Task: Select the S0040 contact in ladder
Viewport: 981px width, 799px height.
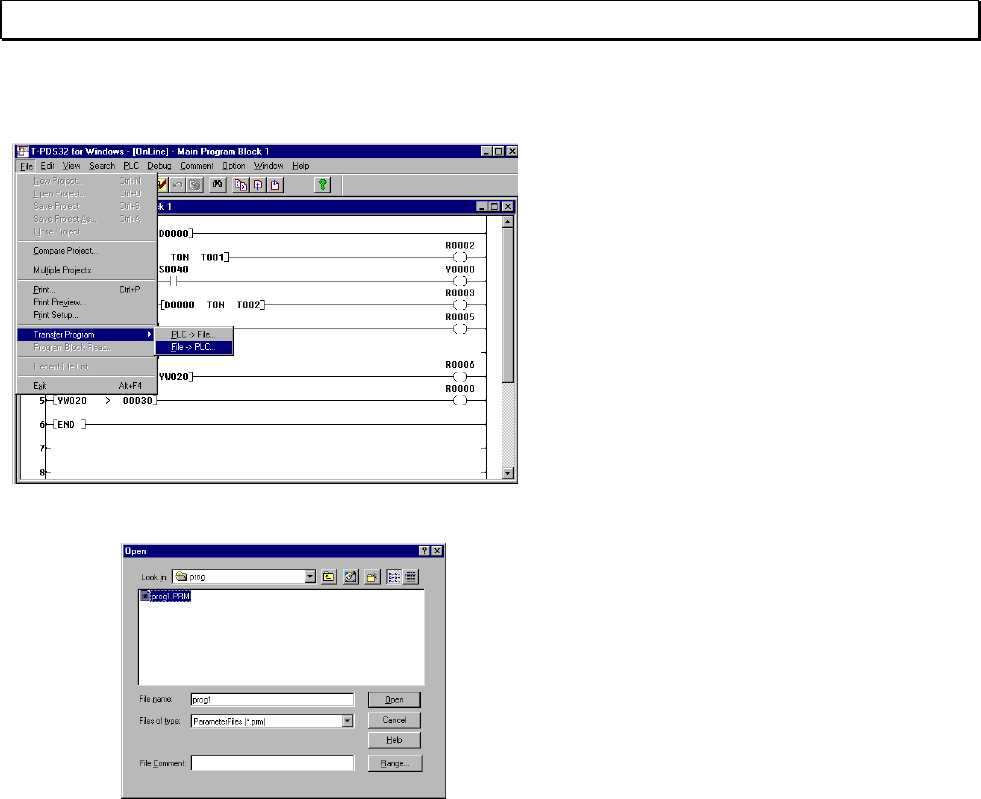Action: [173, 282]
